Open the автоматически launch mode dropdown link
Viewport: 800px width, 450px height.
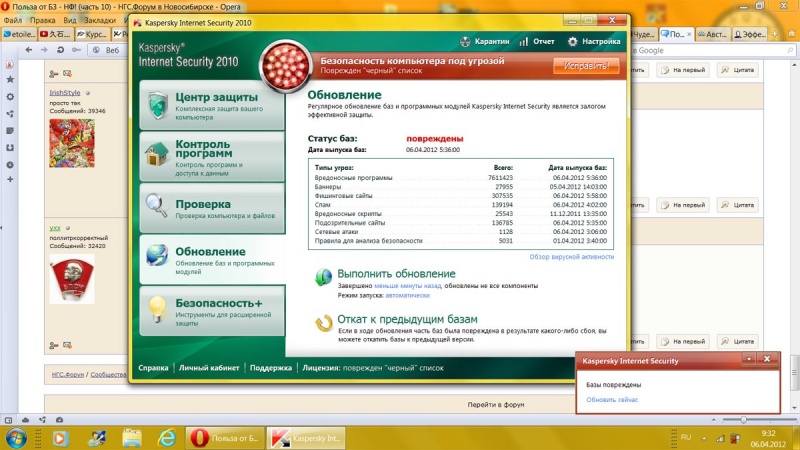(407, 295)
